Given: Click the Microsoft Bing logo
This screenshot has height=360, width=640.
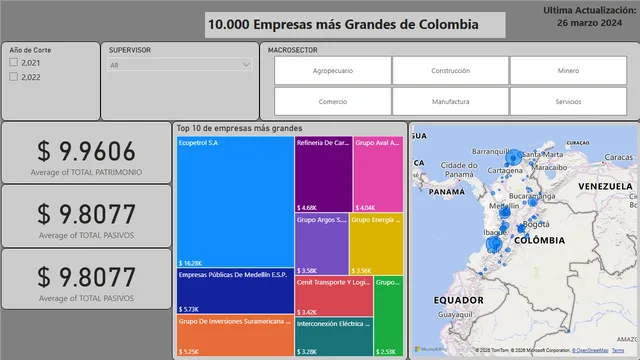Looking at the screenshot, I should (431, 349).
